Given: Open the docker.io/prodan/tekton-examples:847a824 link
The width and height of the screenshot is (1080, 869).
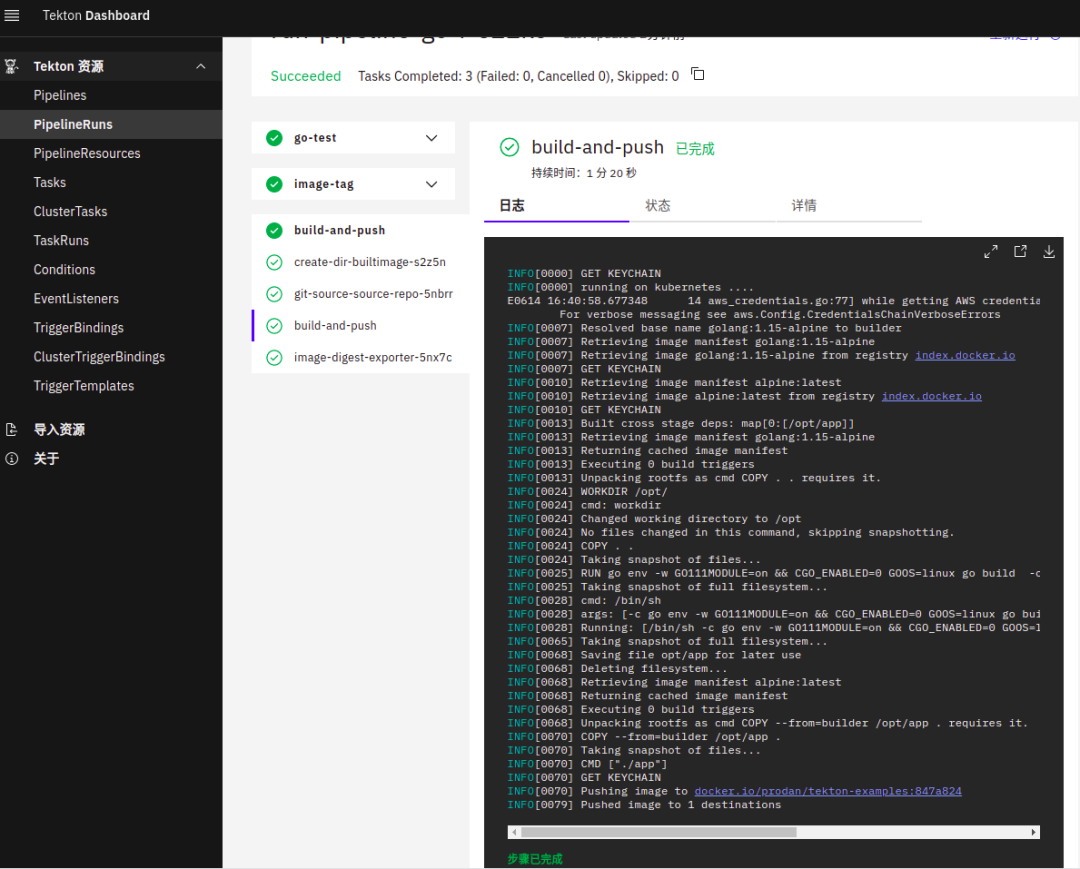Looking at the screenshot, I should coord(827,791).
